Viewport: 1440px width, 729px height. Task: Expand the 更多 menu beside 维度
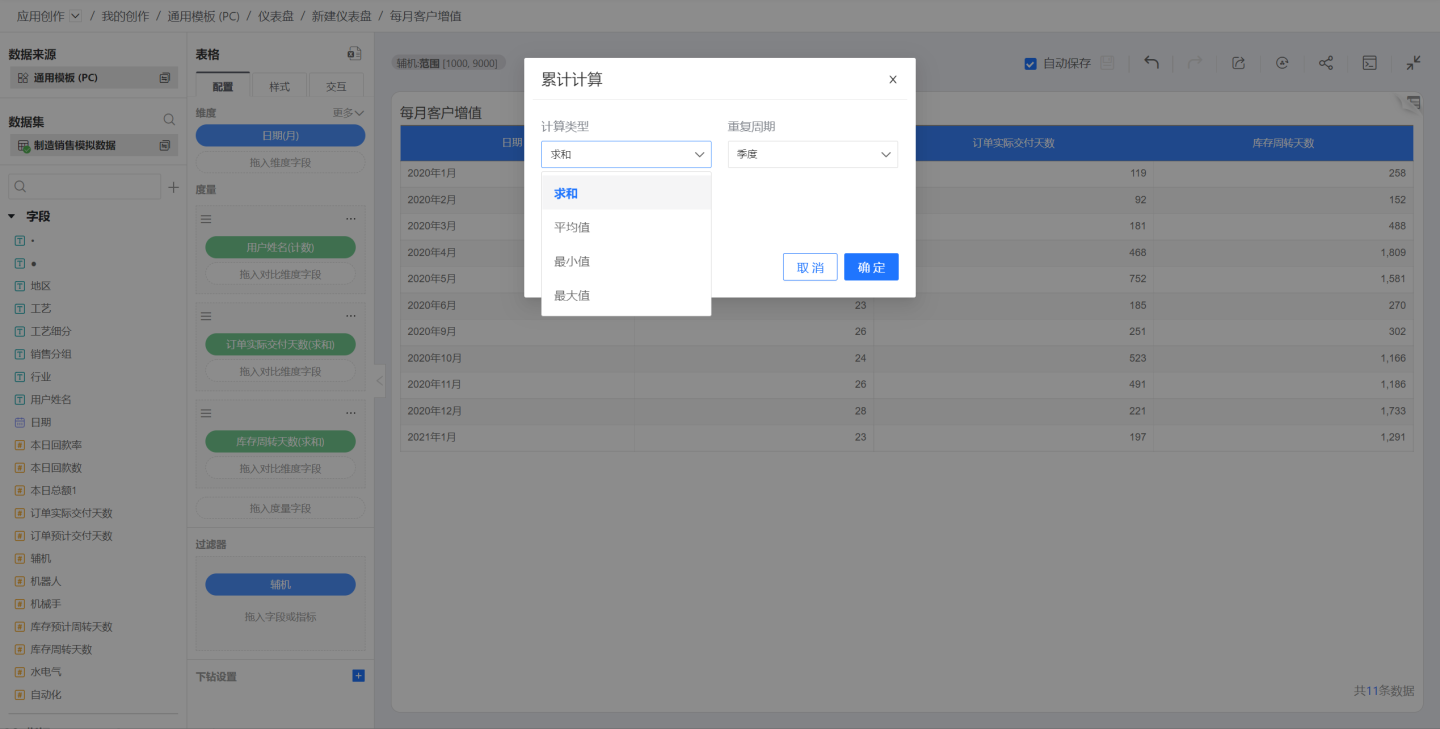[x=348, y=113]
